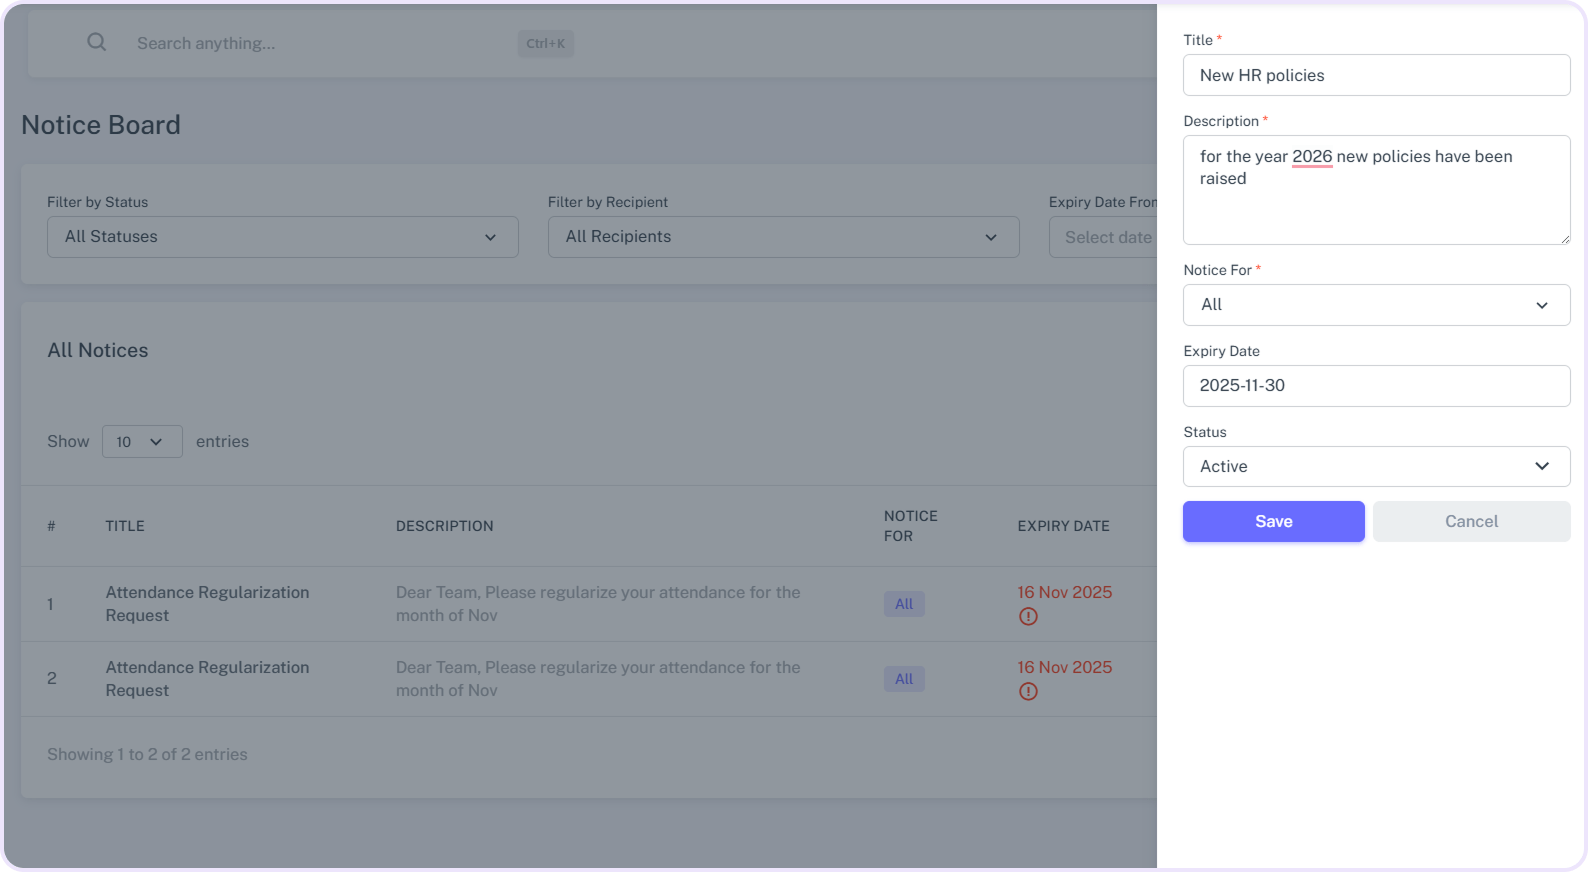
Task: Open the Filter by Status dropdown
Action: pos(282,237)
